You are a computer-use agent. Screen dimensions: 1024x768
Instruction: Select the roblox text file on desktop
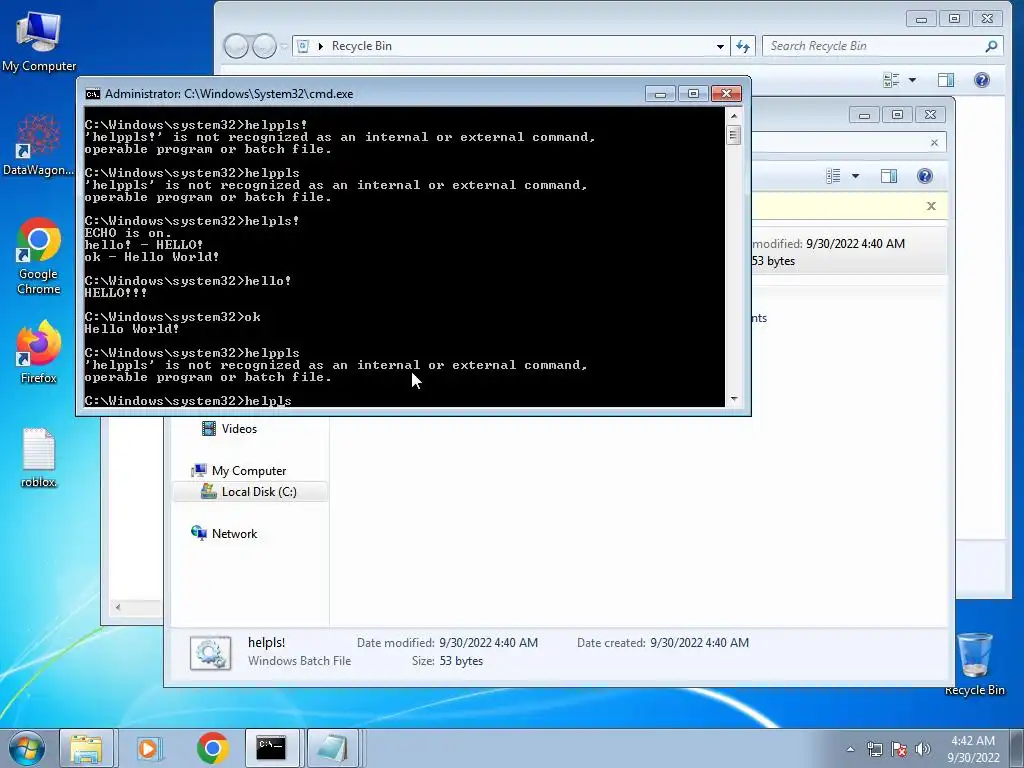point(39,458)
